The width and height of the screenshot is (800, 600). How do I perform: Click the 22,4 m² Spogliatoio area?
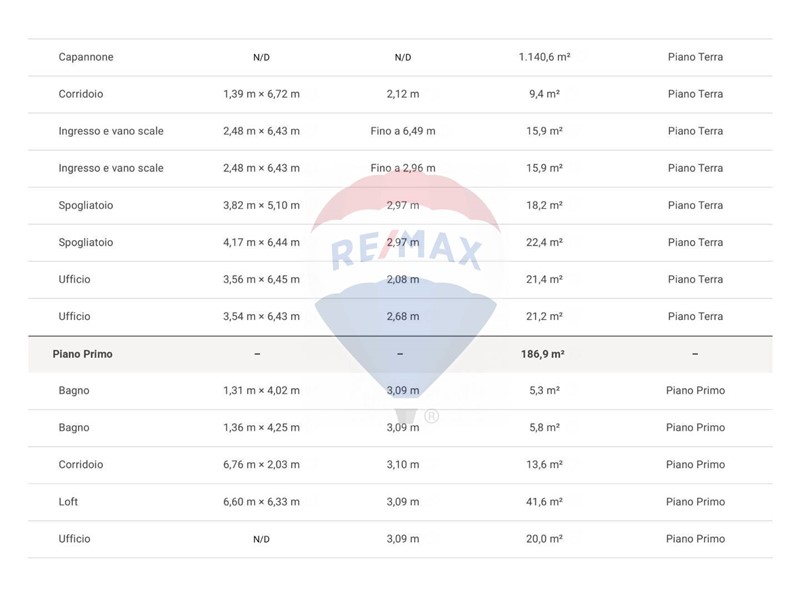544,242
